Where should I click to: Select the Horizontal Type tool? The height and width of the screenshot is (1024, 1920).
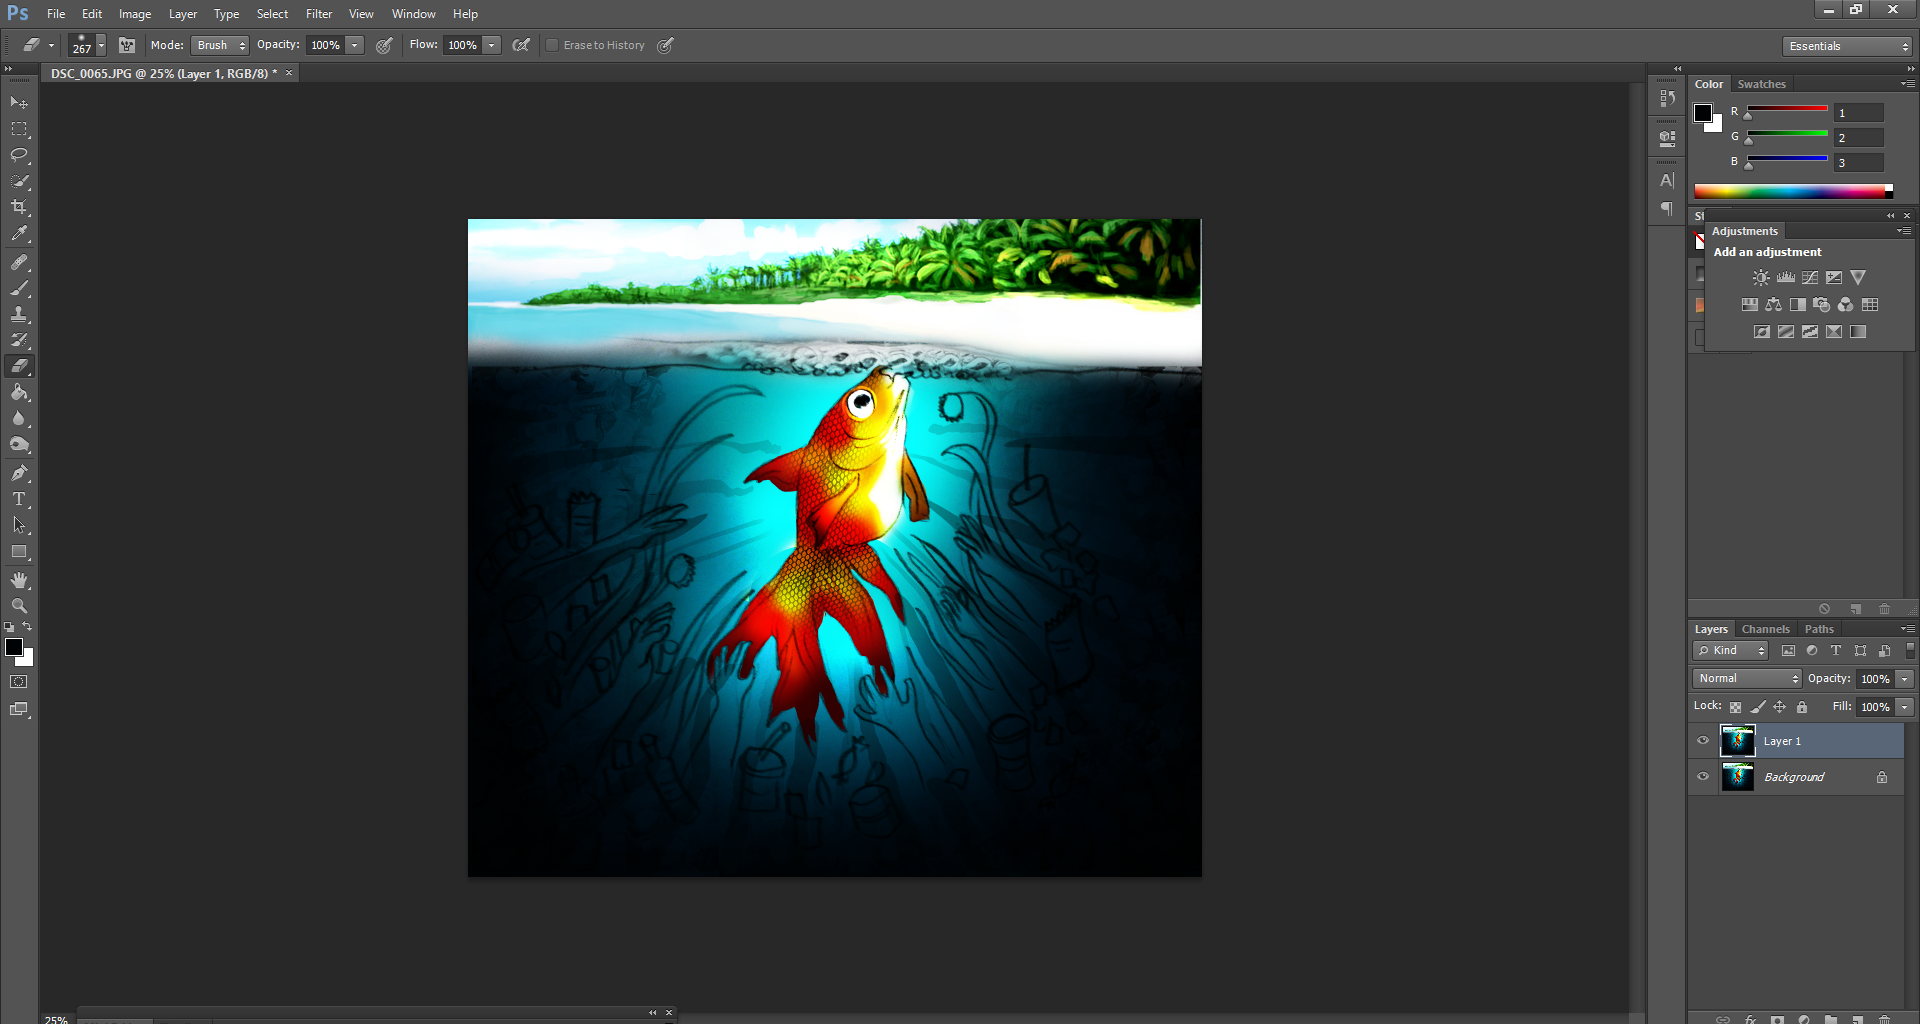click(x=19, y=499)
